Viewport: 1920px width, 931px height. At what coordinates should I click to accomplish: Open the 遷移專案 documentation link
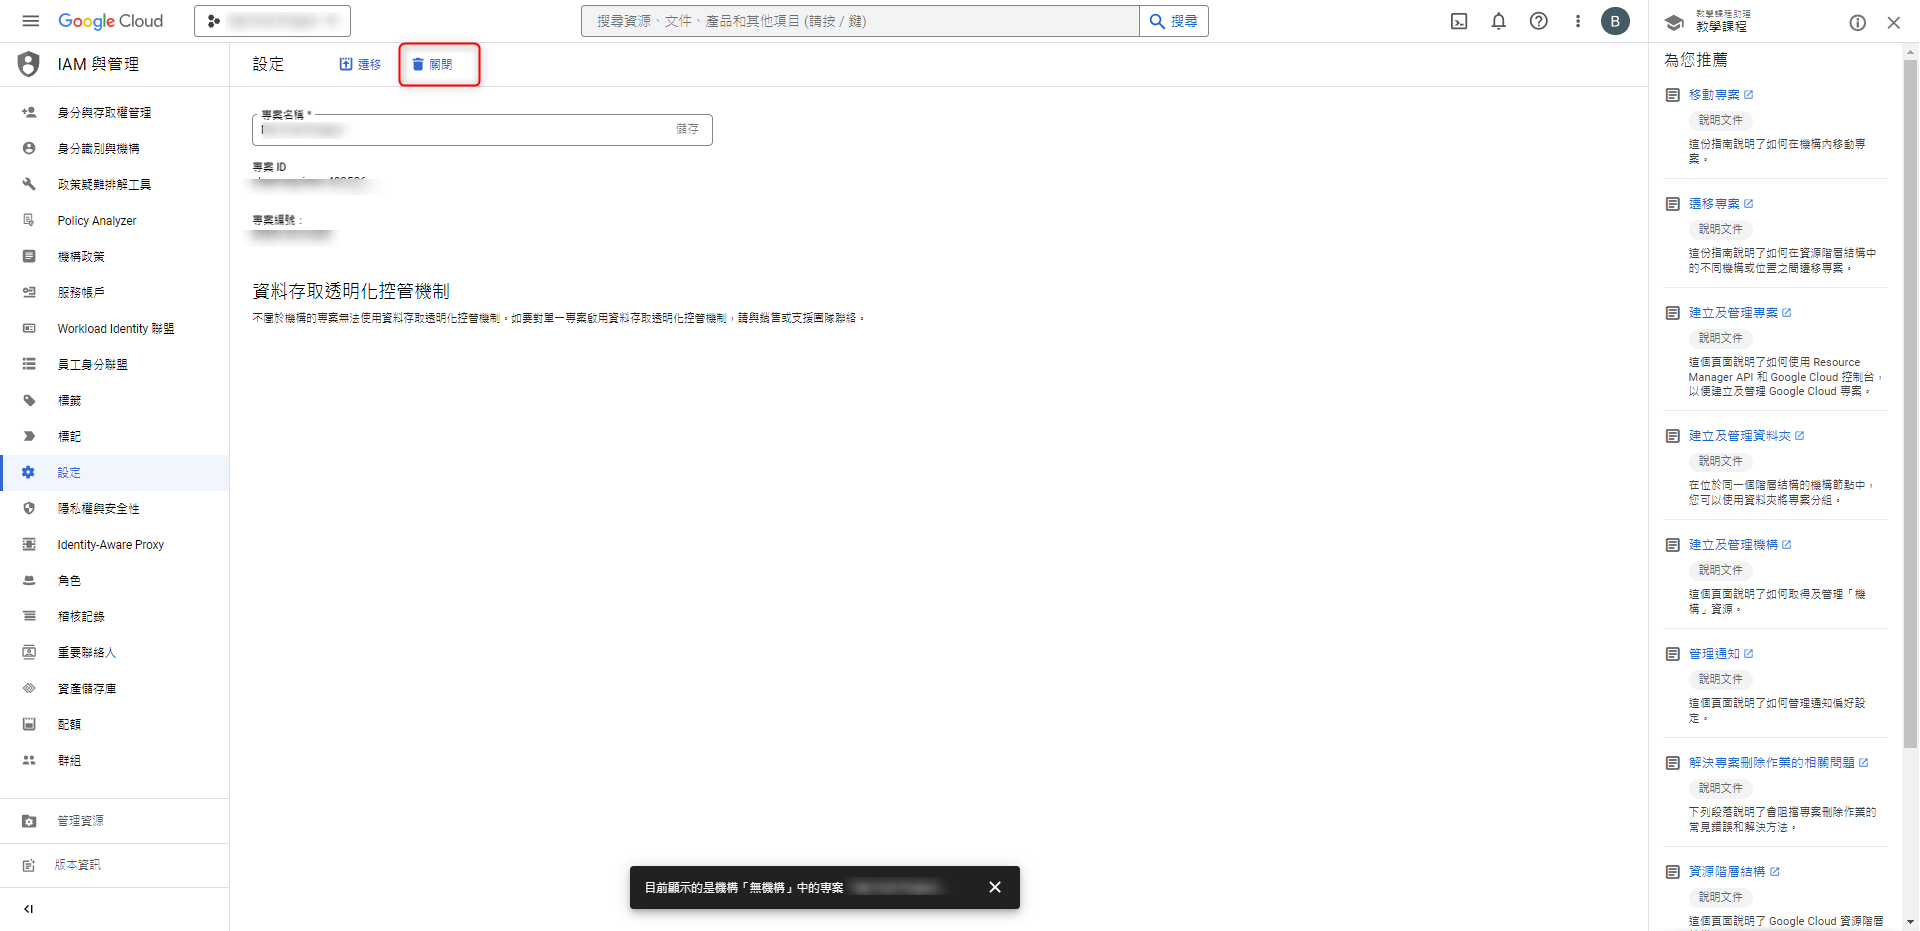click(1721, 204)
